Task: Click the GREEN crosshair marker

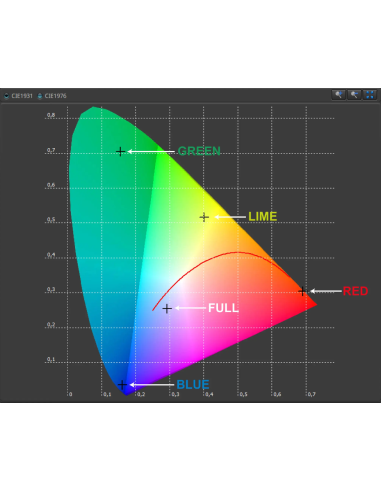Action: coord(120,152)
